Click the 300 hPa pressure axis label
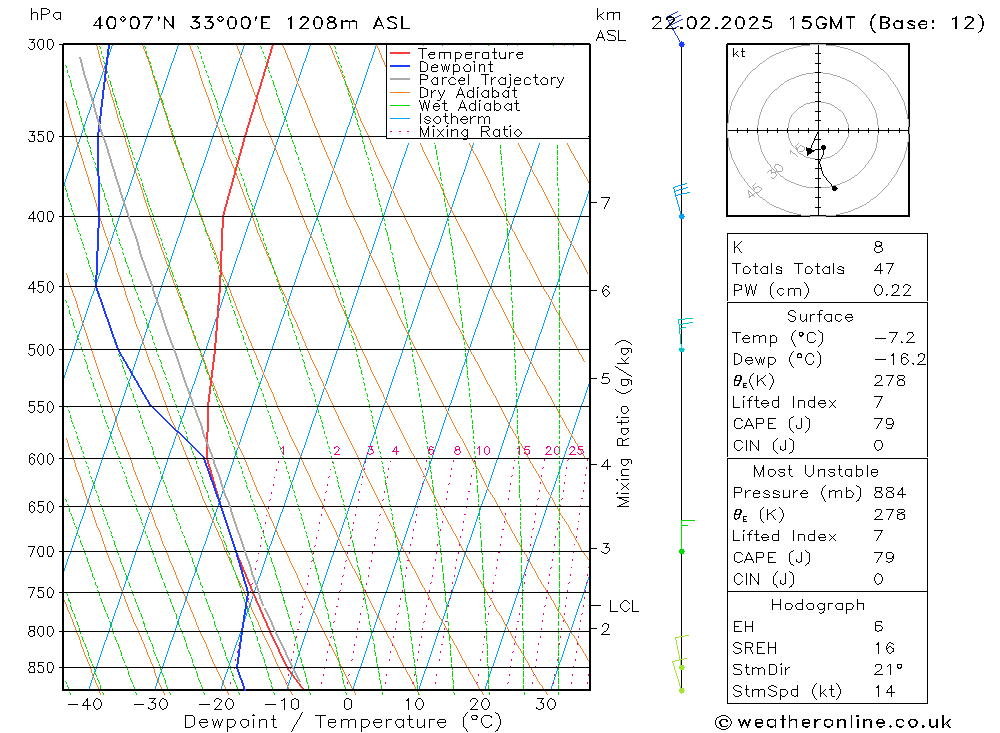This screenshot has width=1000, height=733. 42,45
